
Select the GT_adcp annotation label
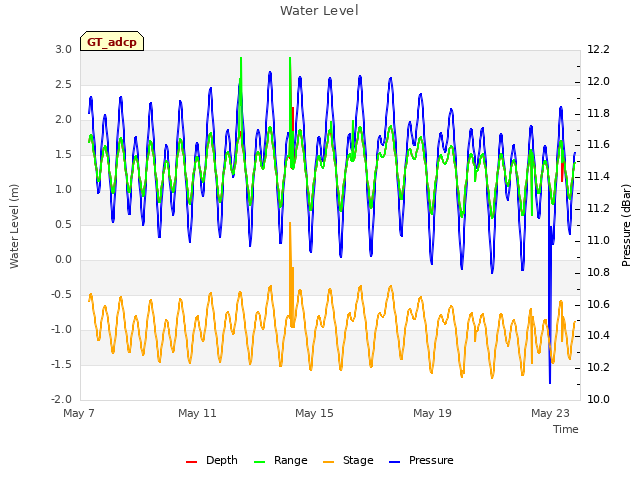coord(112,41)
